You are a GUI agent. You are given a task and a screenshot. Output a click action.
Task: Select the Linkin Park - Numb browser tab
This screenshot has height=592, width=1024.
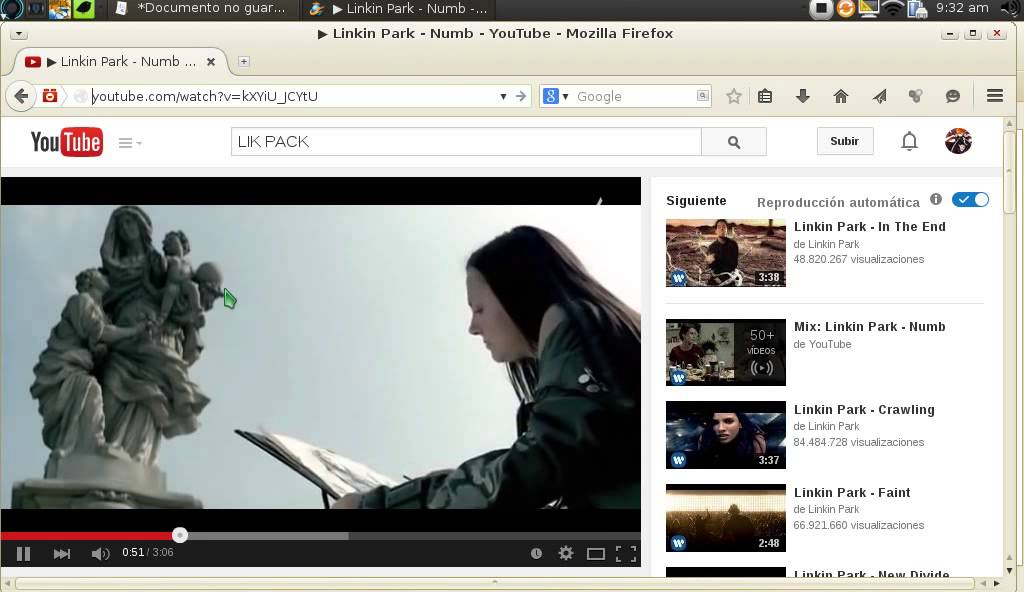pyautogui.click(x=121, y=61)
